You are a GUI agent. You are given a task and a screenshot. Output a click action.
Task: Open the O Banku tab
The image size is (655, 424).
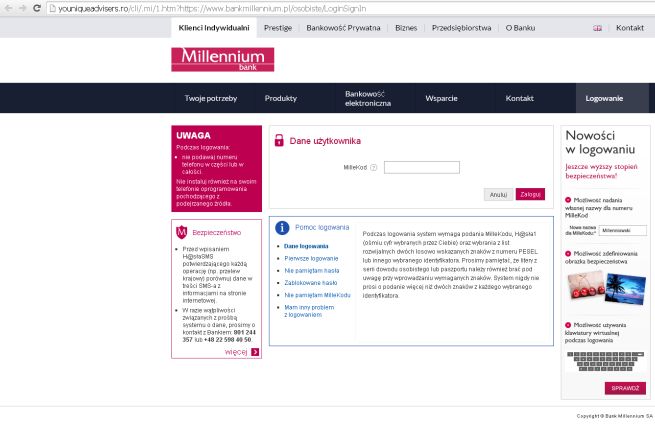tap(520, 28)
